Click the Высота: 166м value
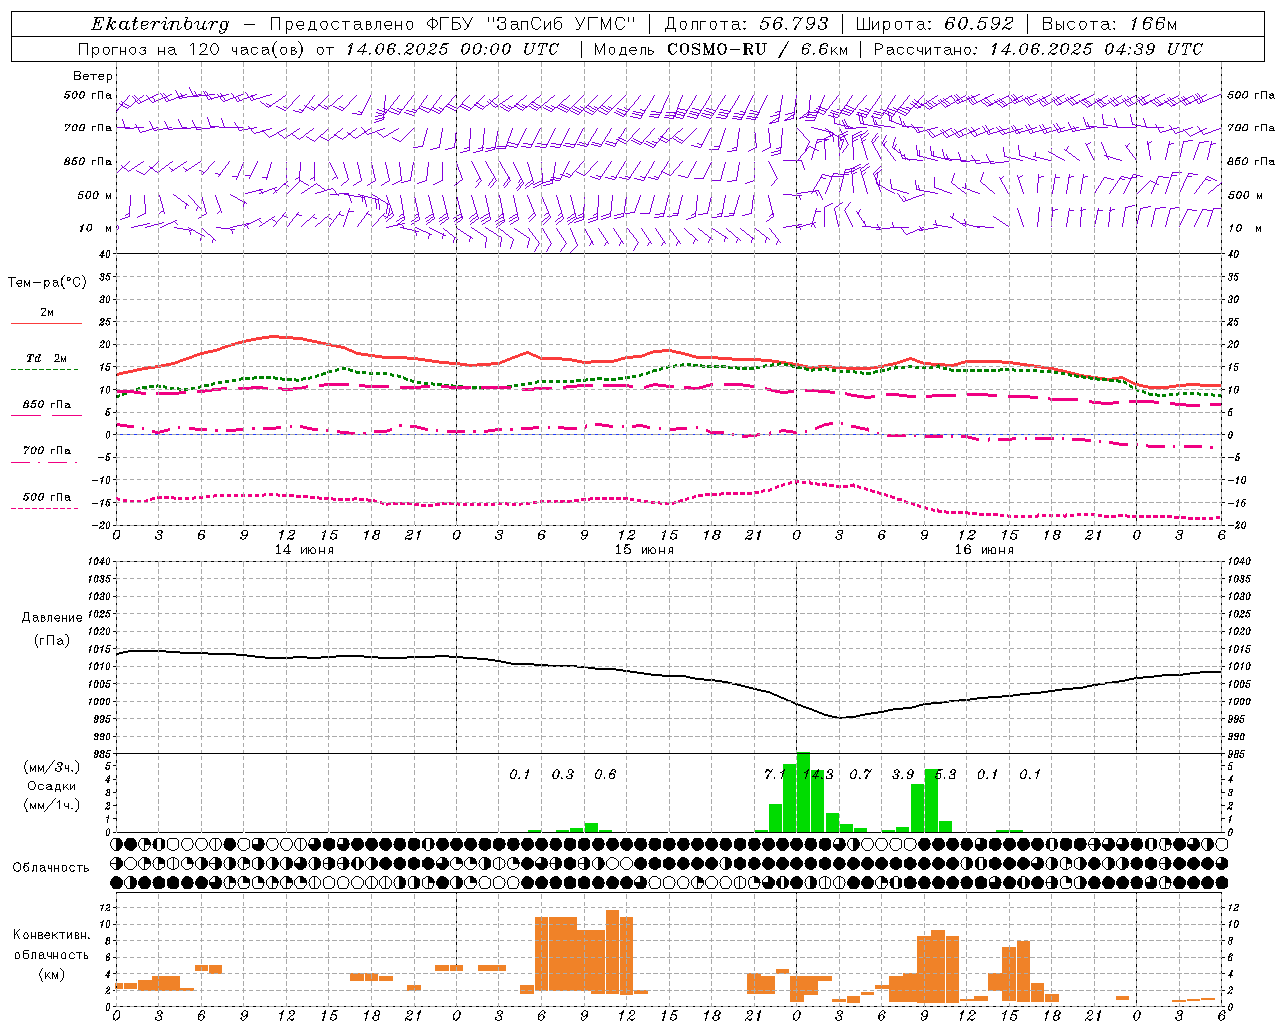Image resolution: width=1280 pixels, height=1024 pixels. pos(1109,24)
